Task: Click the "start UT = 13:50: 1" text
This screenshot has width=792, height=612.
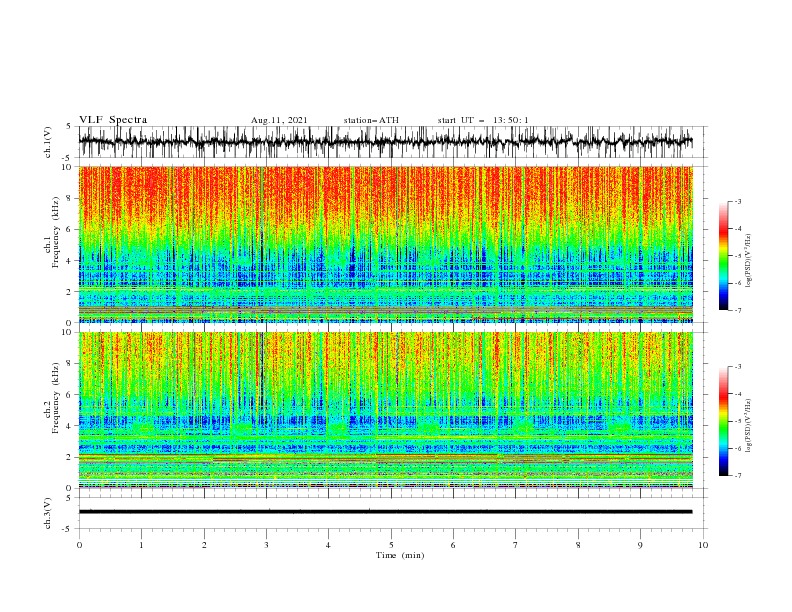Action: 483,120
